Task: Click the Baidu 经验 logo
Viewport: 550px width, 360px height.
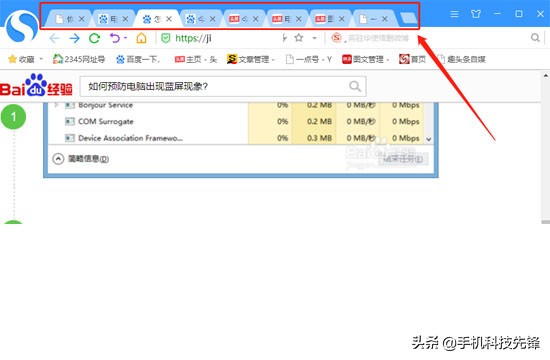Action: pos(36,85)
